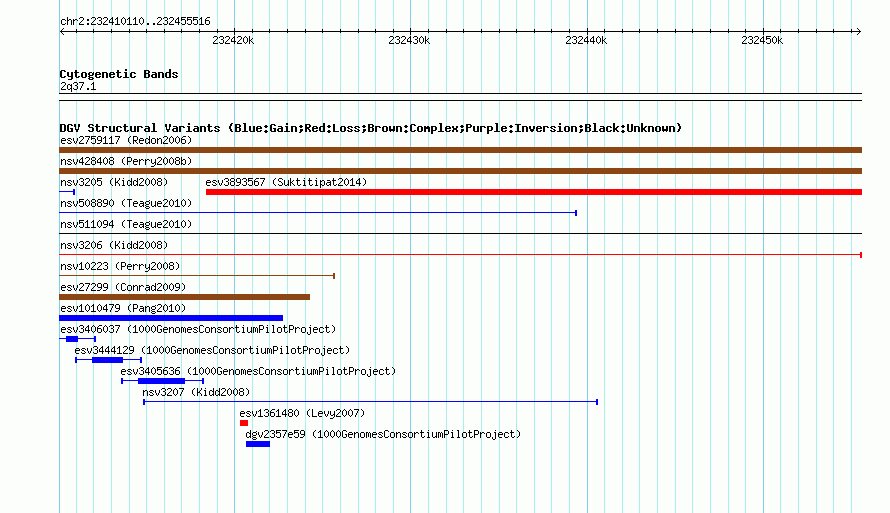Select the thin brown nsv10223 line
This screenshot has width=890, height=513.
pos(197,276)
